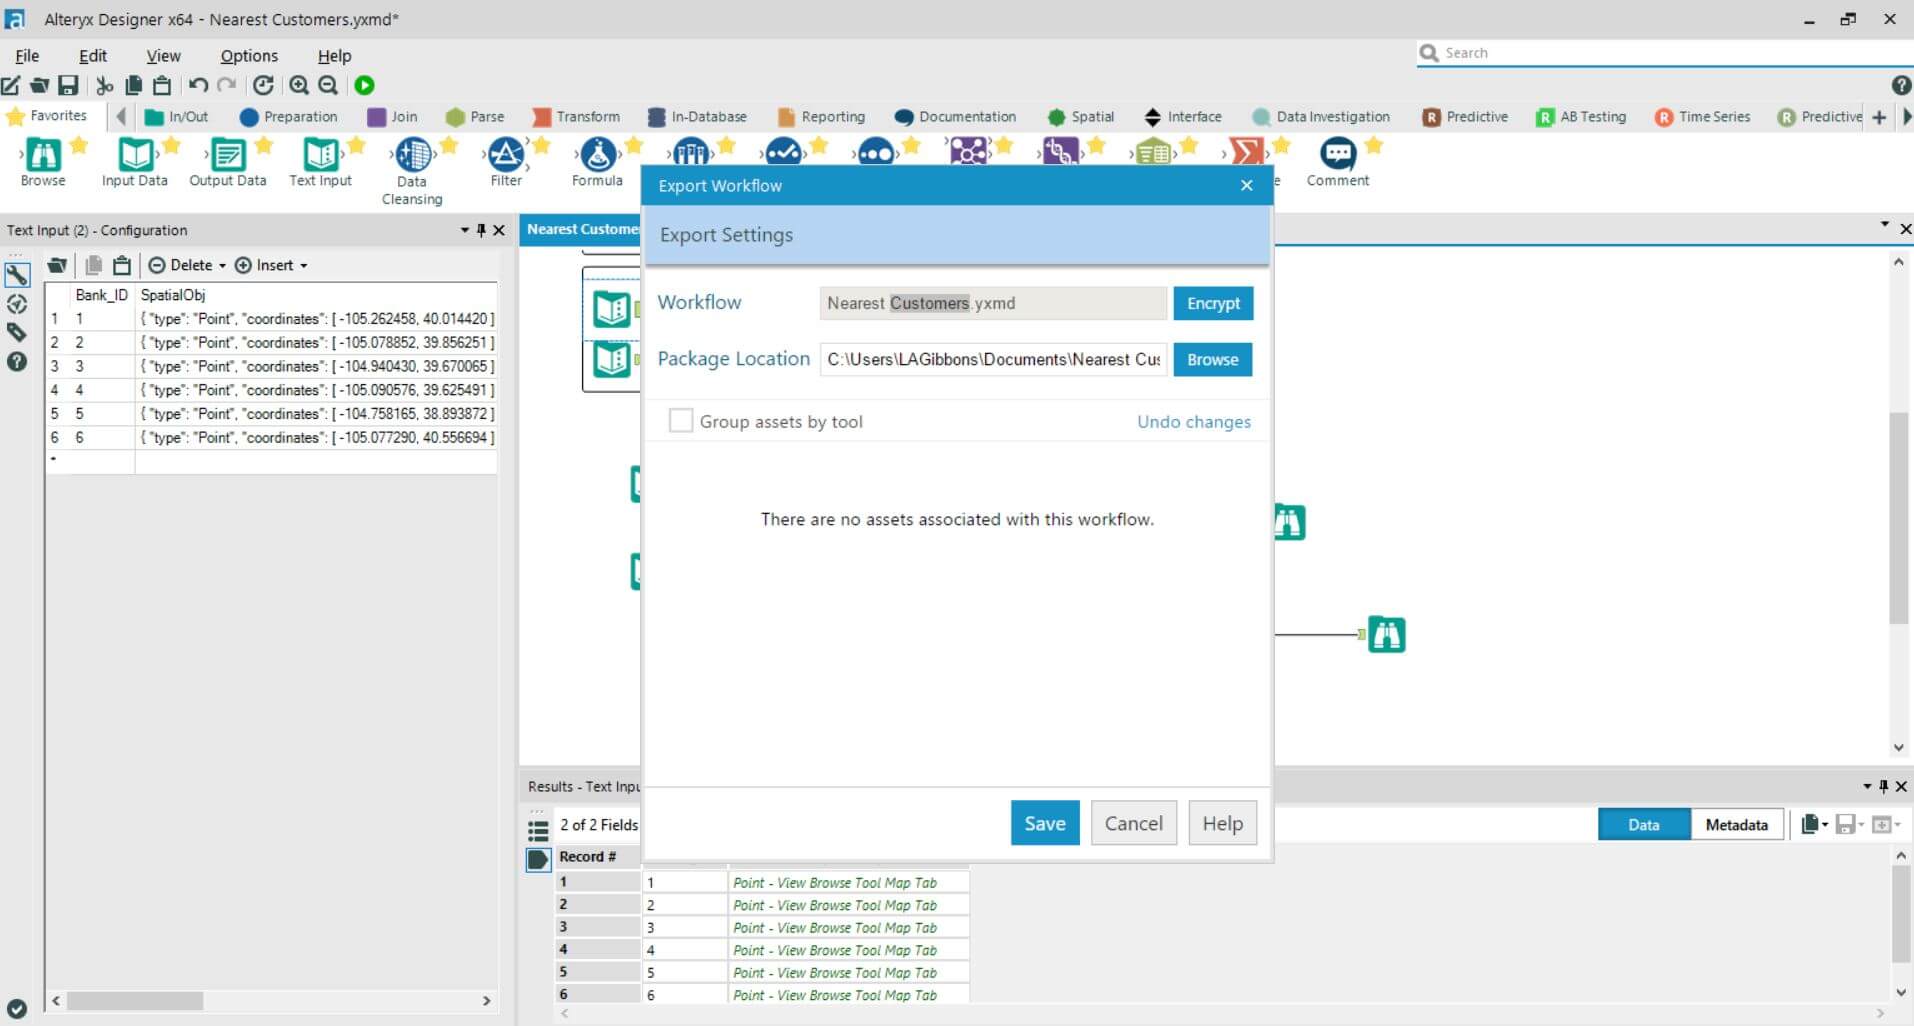Select the Filter tool icon
Viewport: 1914px width, 1026px height.
(x=506, y=156)
